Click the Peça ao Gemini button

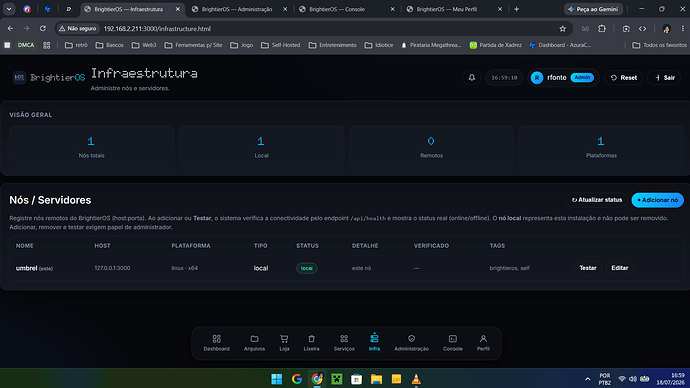[593, 9]
